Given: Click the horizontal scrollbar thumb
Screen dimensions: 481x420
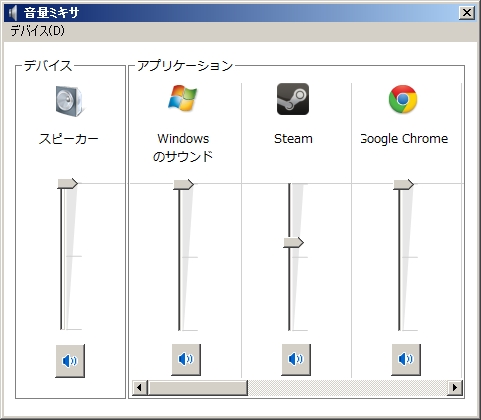Looking at the screenshot, I should coord(198,388).
